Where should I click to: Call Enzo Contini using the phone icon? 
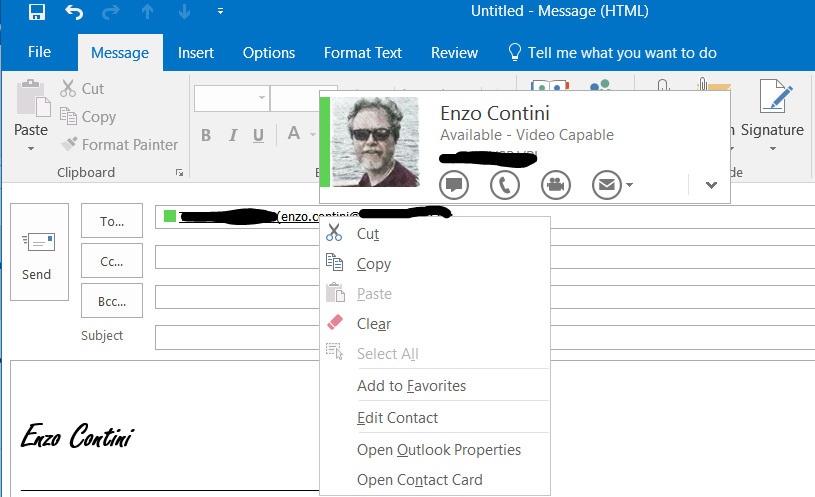point(505,184)
